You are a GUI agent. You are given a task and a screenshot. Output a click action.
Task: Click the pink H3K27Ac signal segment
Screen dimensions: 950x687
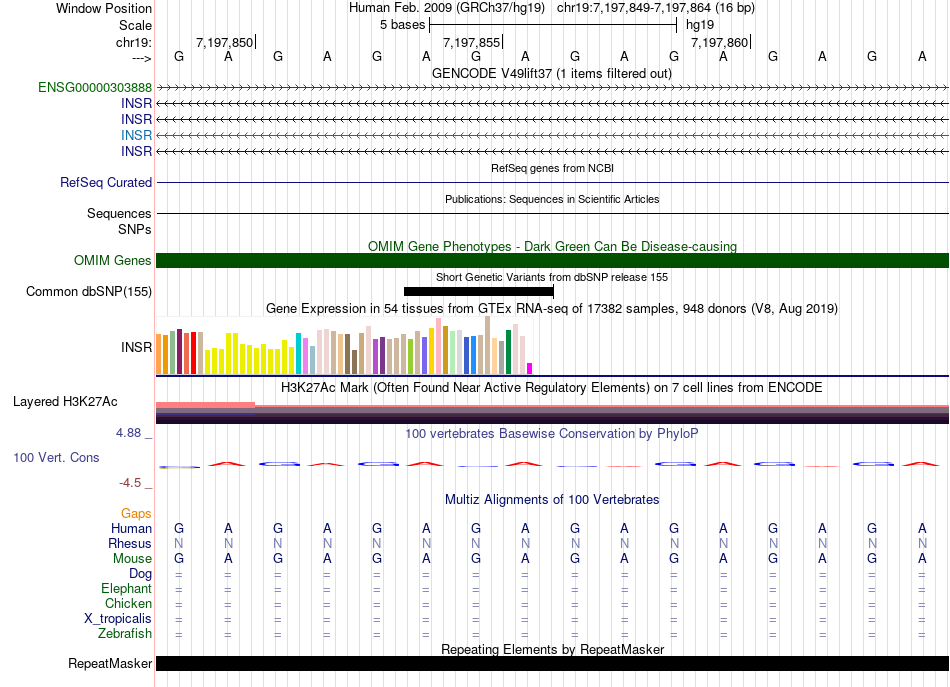tap(205, 404)
